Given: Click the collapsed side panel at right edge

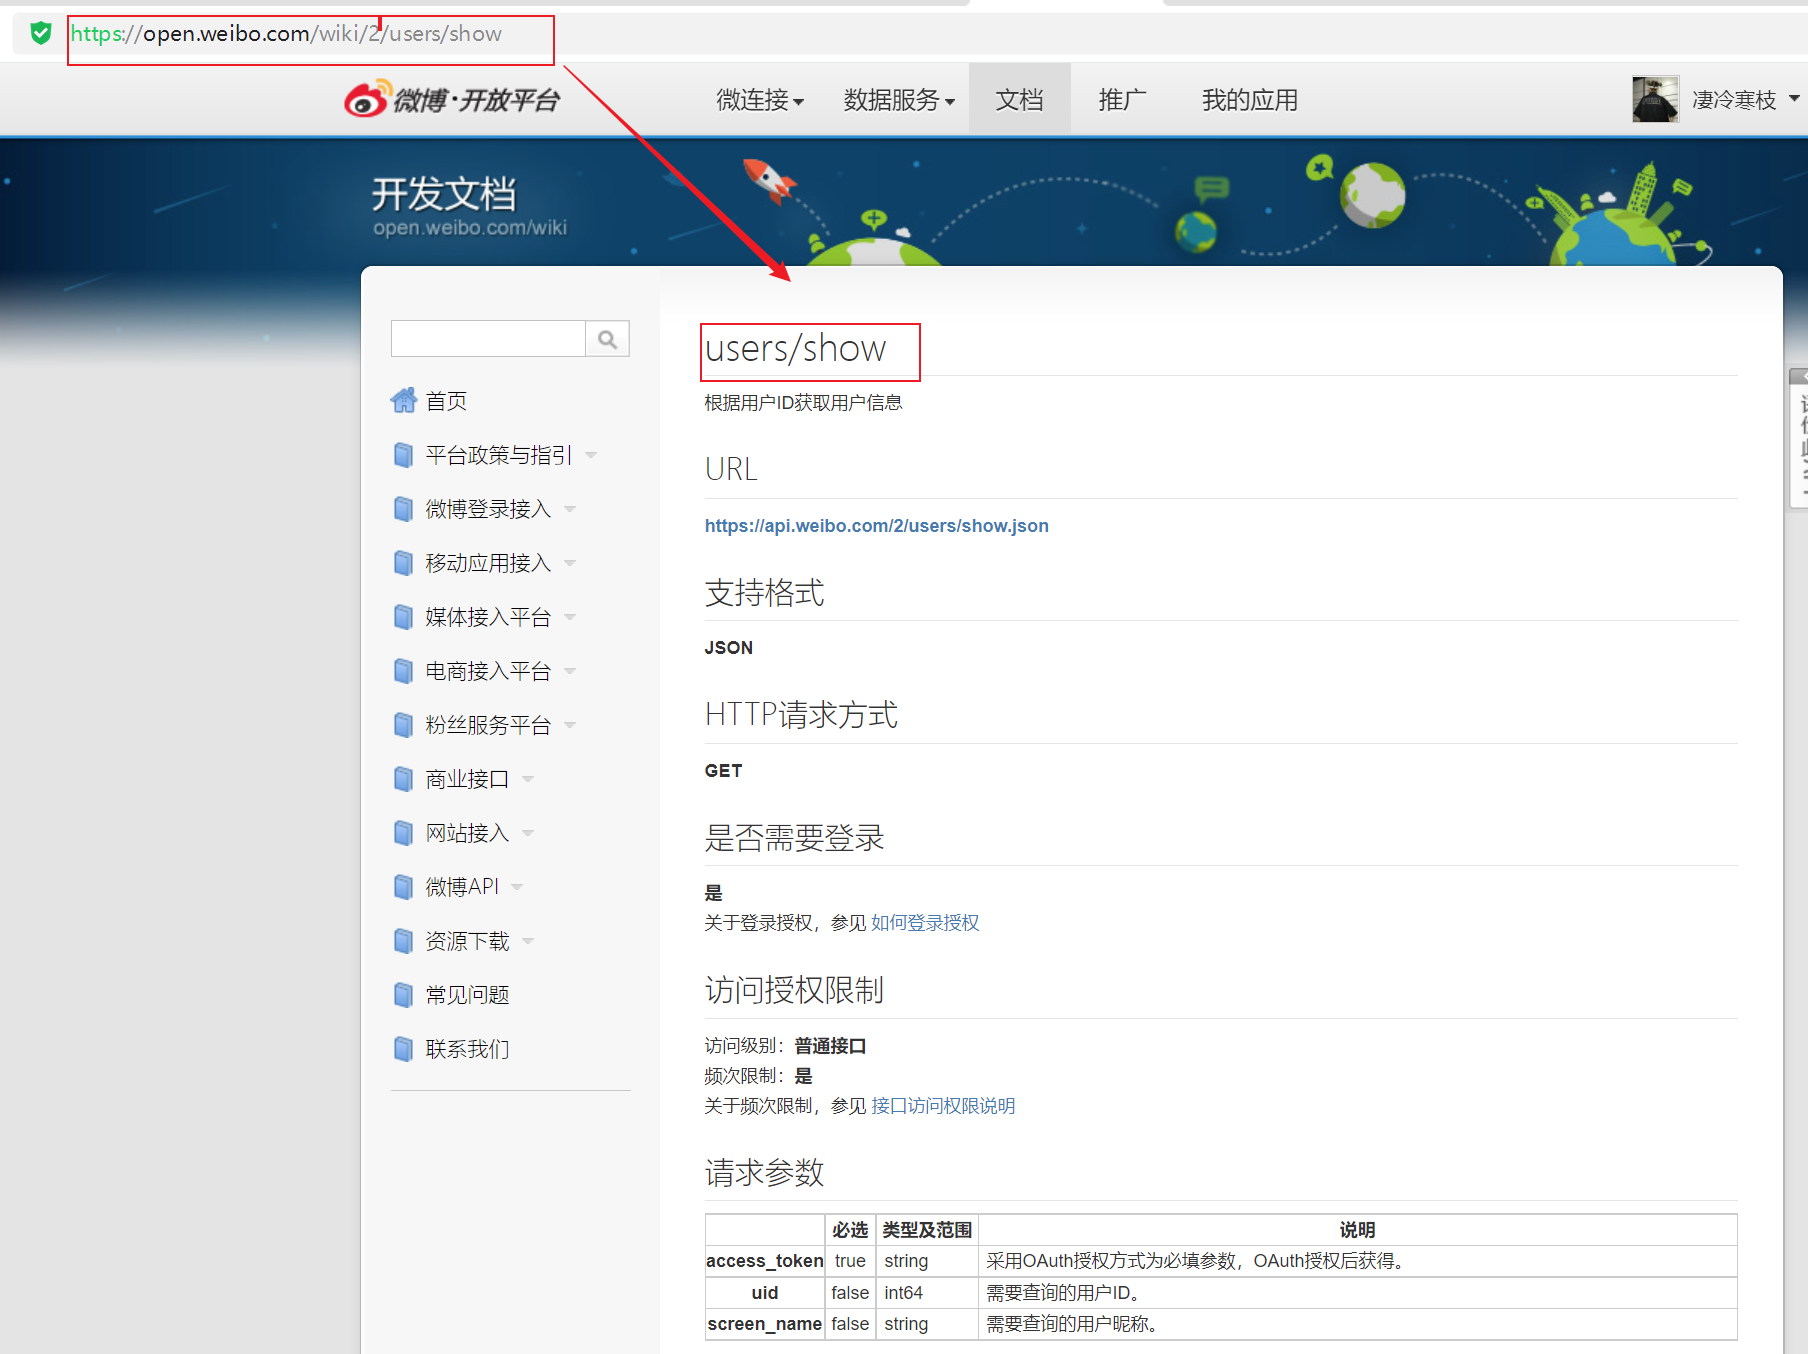Looking at the screenshot, I should pos(1798,438).
